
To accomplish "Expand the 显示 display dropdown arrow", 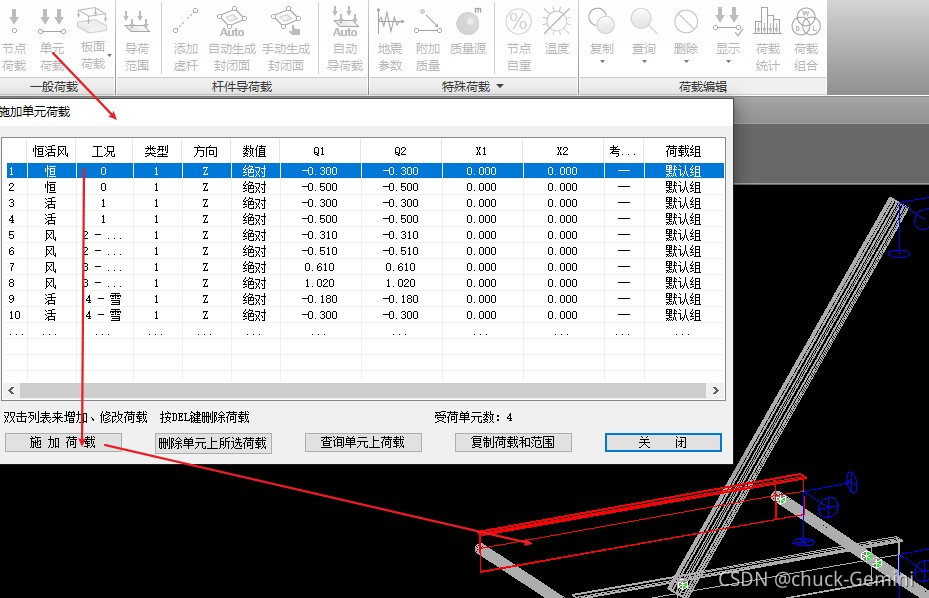I will pos(727,62).
